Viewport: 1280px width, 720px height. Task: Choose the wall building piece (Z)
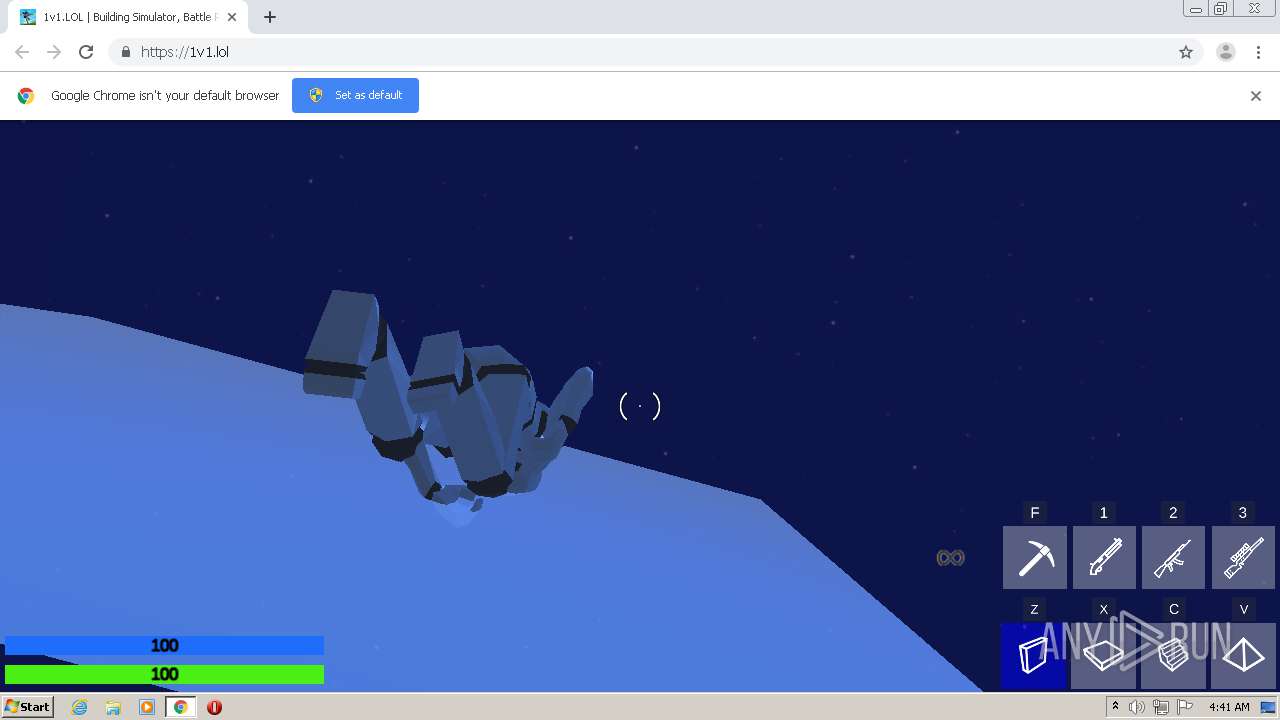[1034, 656]
